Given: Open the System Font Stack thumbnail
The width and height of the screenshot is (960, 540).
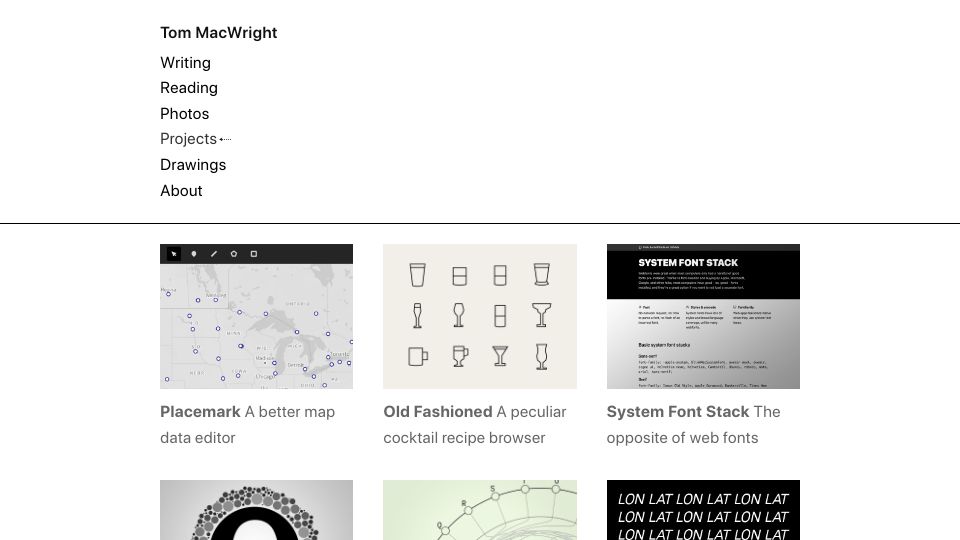Looking at the screenshot, I should (x=703, y=317).
